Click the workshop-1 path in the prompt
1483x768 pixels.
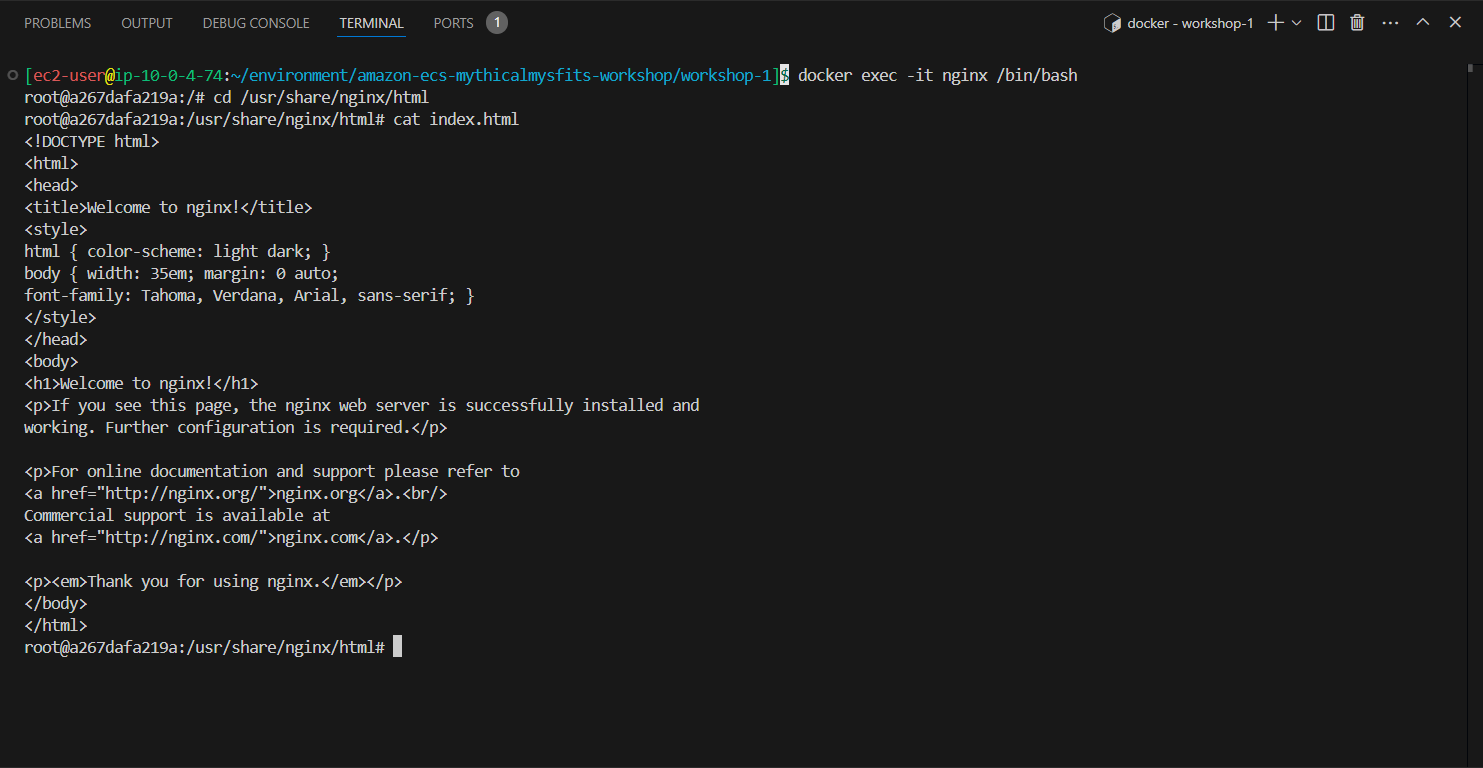coord(727,75)
